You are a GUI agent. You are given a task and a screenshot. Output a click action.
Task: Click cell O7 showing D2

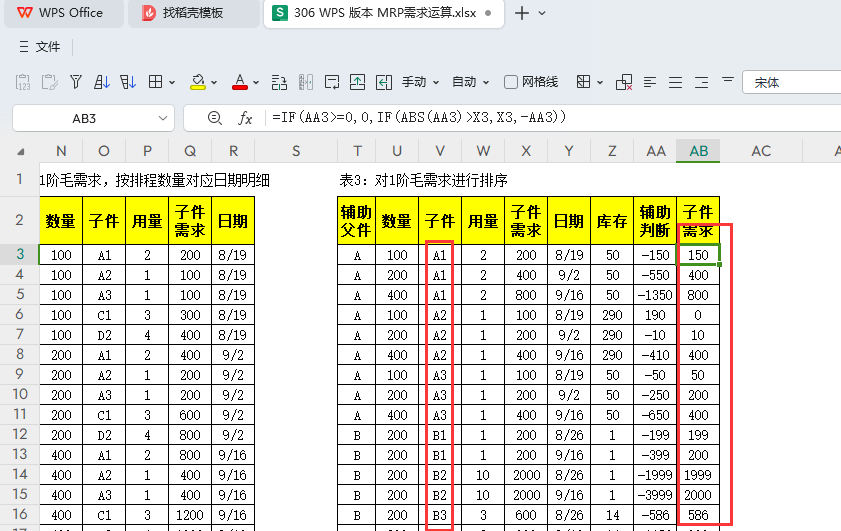(104, 335)
